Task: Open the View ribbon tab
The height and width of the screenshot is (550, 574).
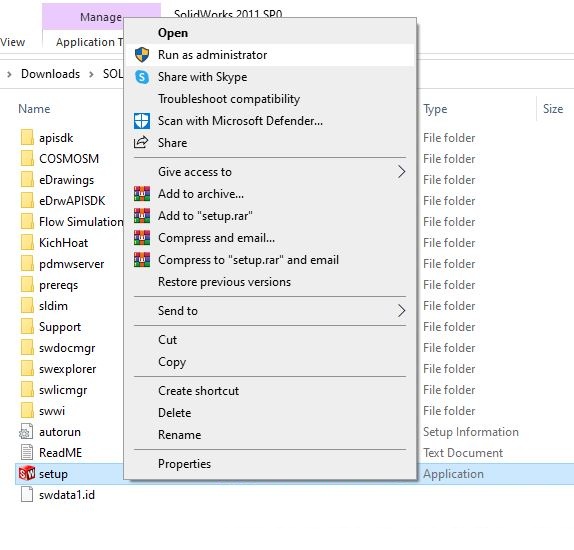Action: coord(12,42)
